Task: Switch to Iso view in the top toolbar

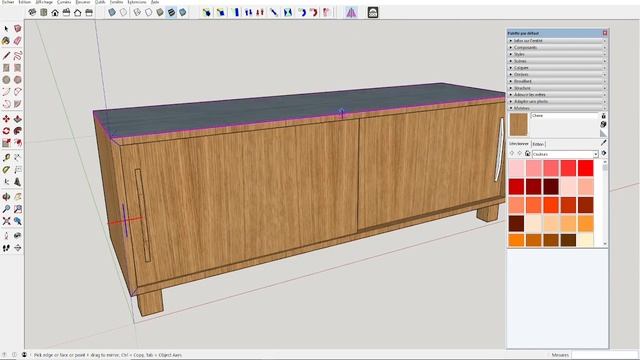Action: pos(32,12)
